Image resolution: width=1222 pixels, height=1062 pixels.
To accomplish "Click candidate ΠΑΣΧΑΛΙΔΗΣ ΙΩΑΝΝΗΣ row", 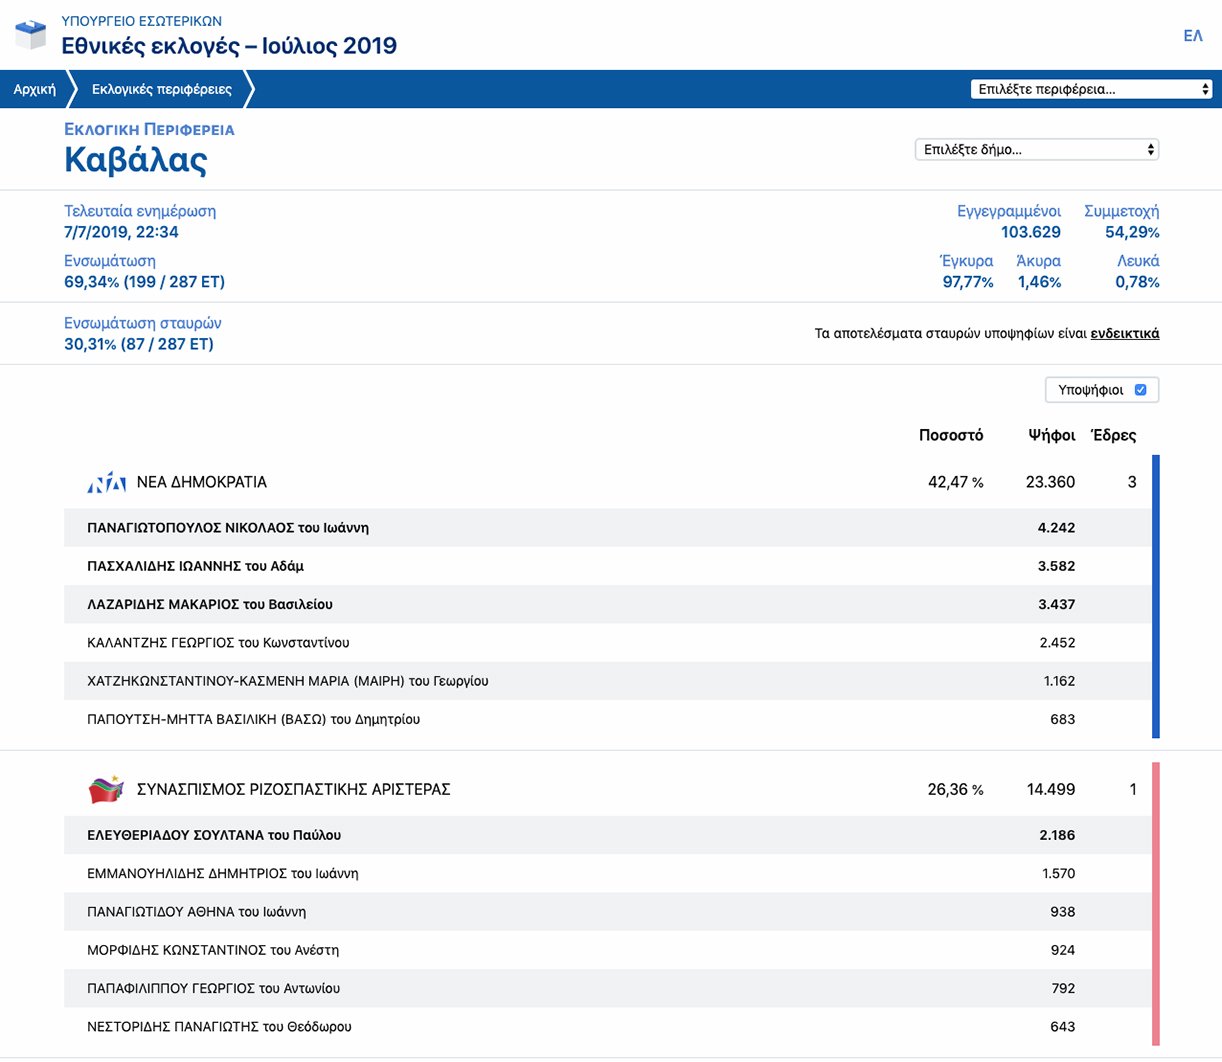I will (x=608, y=566).
